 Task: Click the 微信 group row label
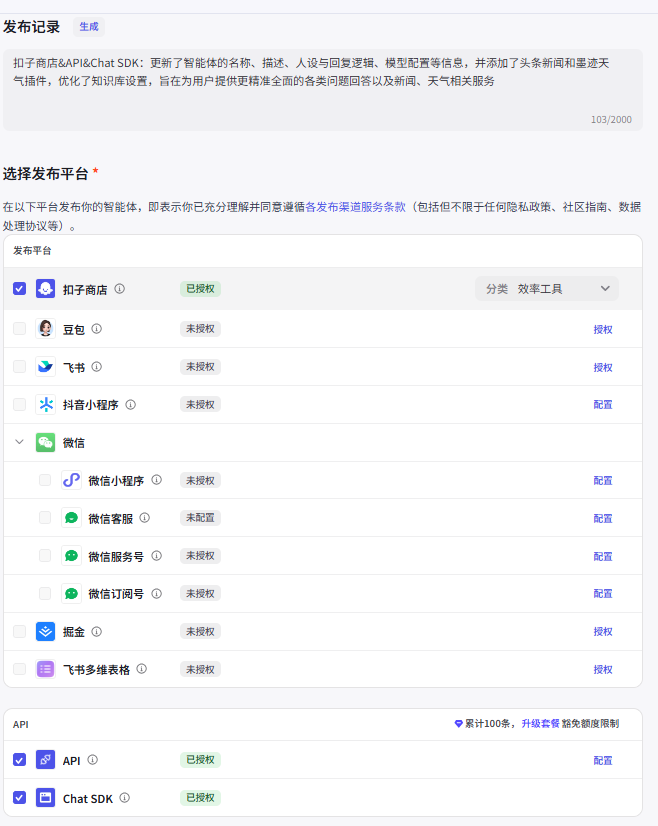tap(74, 442)
